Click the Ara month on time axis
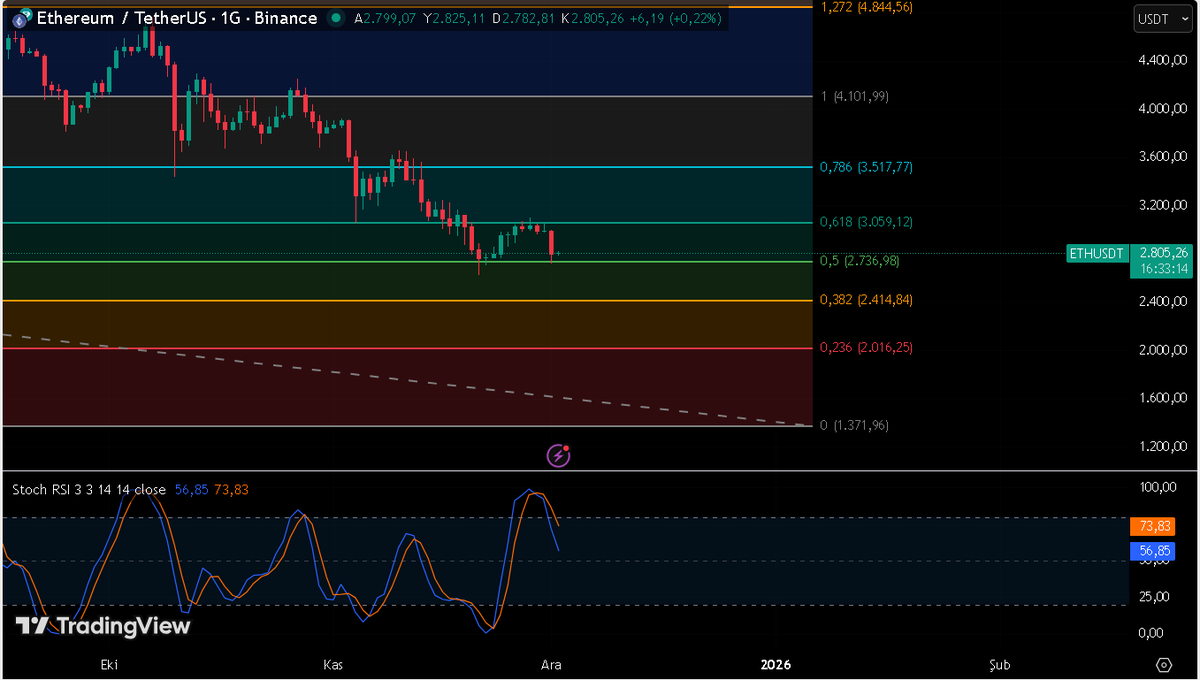The width and height of the screenshot is (1200, 680). [549, 664]
